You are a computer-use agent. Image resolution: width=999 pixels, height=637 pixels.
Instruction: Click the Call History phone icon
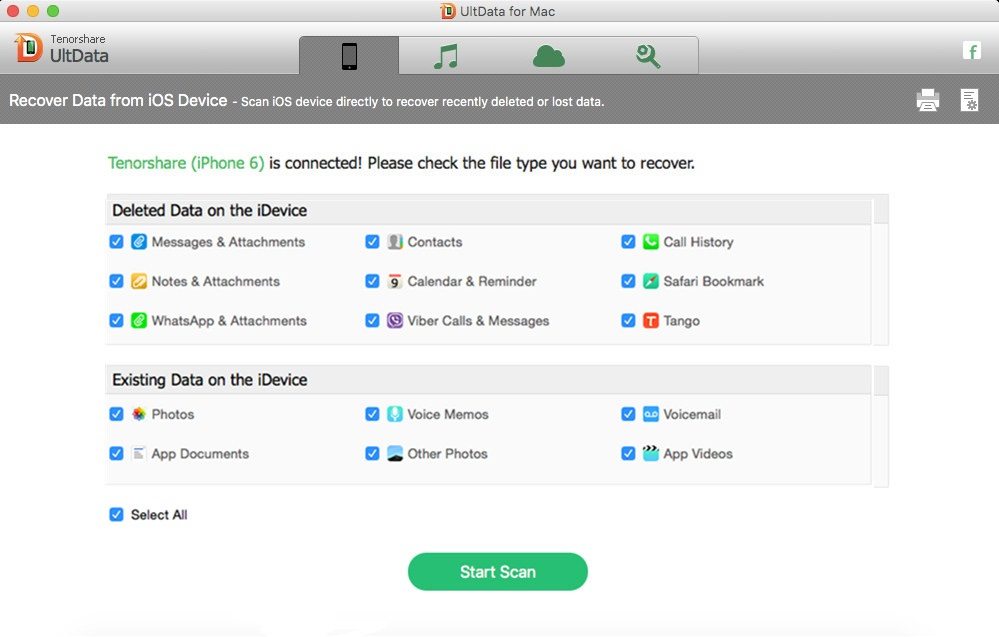click(x=650, y=242)
